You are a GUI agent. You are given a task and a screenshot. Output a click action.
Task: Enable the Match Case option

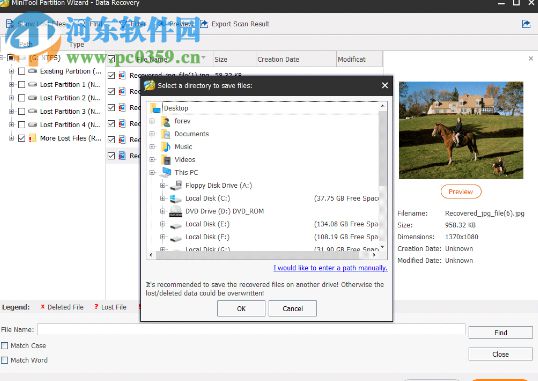[x=4, y=345]
